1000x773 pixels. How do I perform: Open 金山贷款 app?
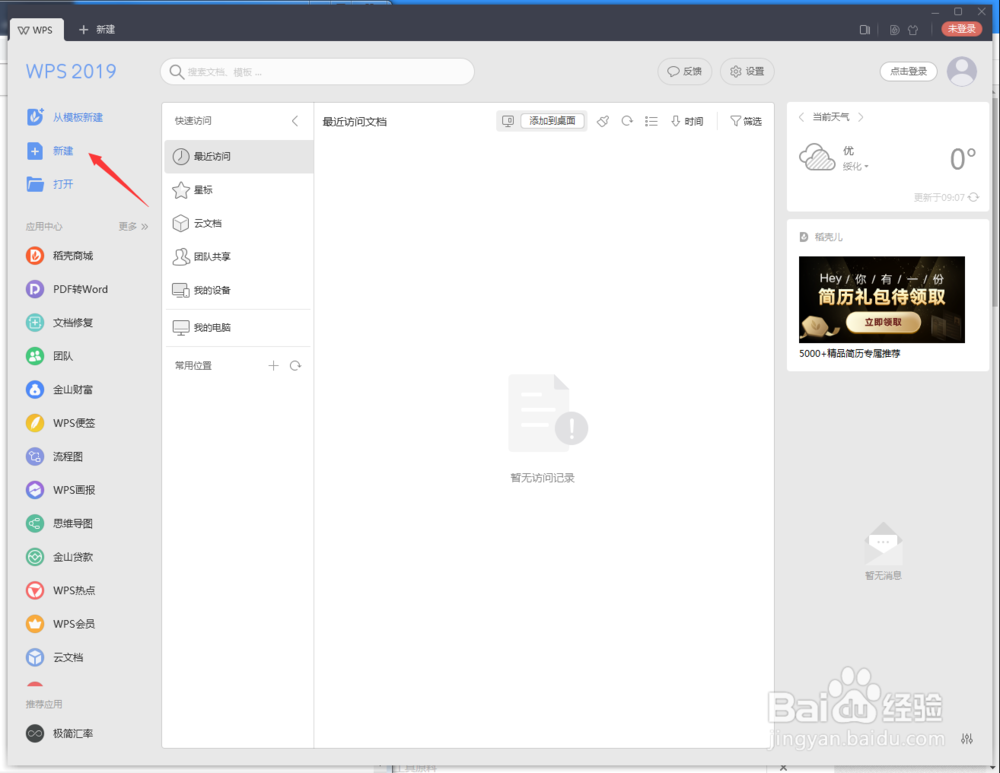[x=59, y=557]
